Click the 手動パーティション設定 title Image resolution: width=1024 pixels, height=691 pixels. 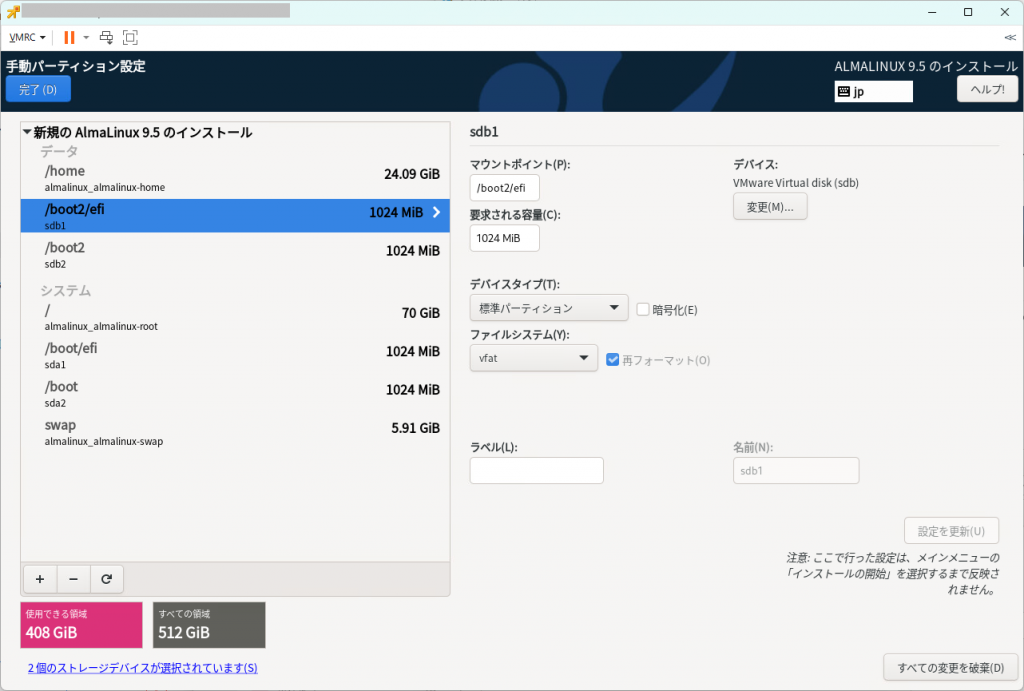coord(76,66)
